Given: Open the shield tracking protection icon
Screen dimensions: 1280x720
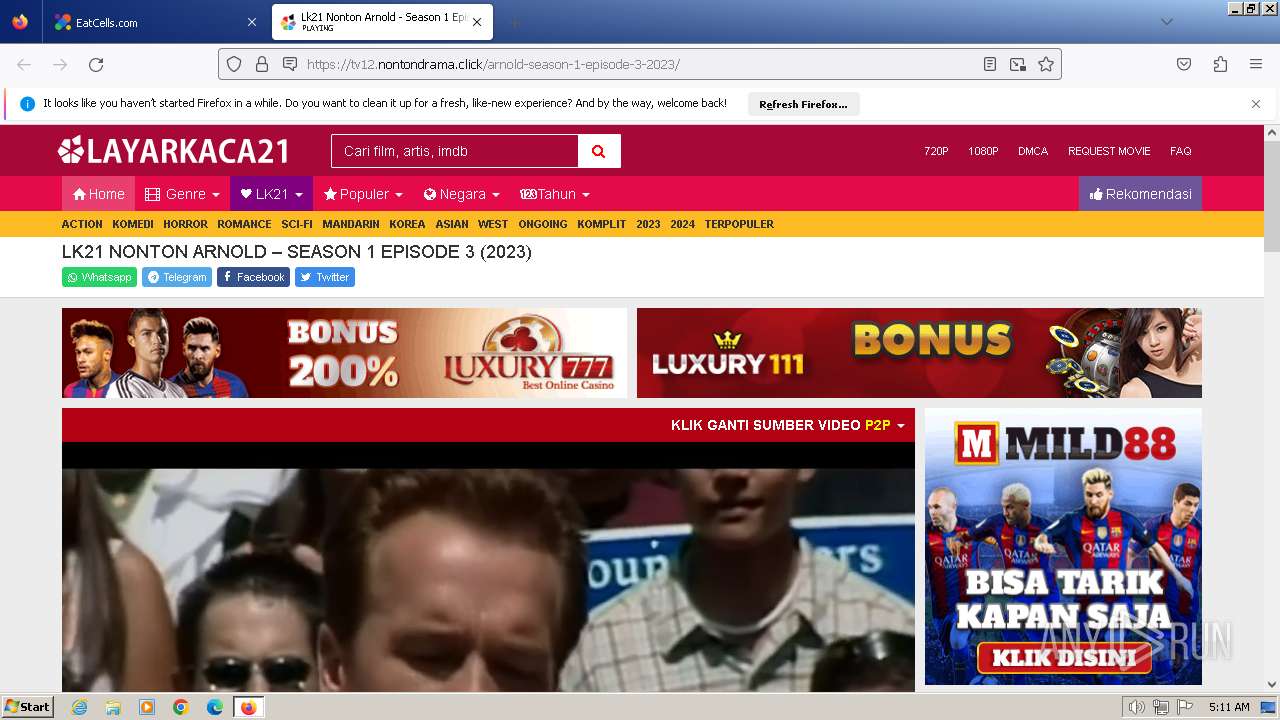Looking at the screenshot, I should (x=234, y=64).
